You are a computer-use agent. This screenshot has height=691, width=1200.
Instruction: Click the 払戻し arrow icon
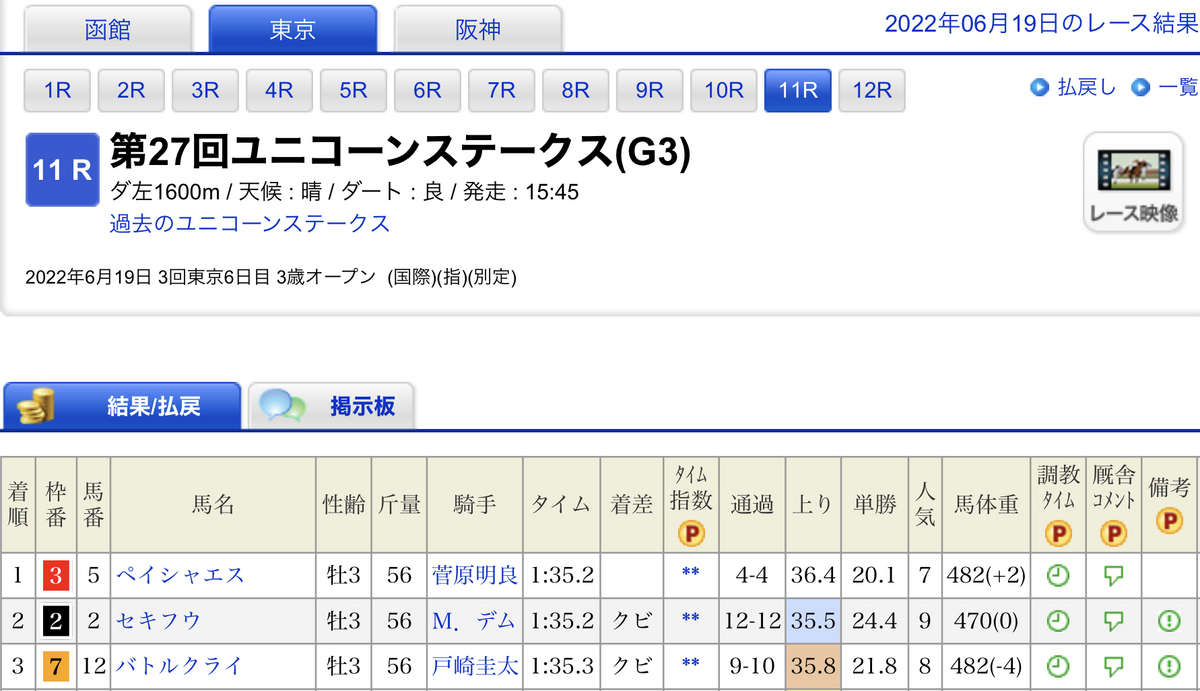point(1039,88)
